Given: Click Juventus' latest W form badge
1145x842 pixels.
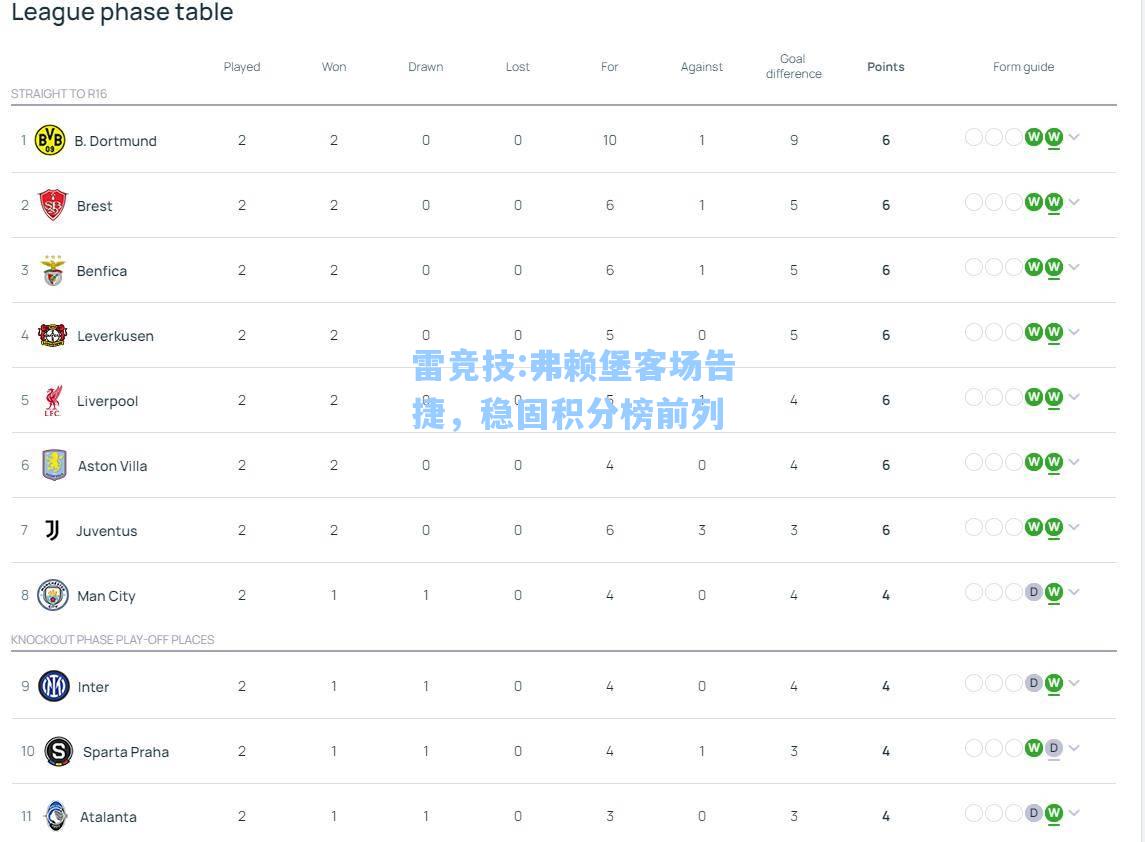Looking at the screenshot, I should click(x=1053, y=527).
